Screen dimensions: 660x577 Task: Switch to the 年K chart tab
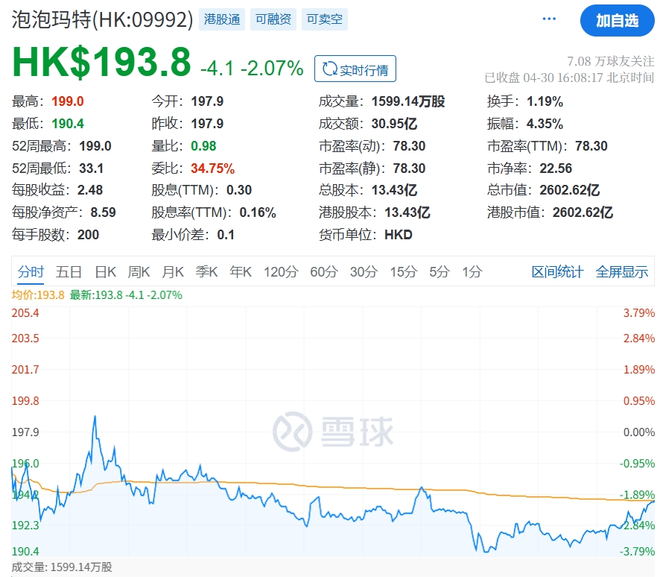point(241,271)
